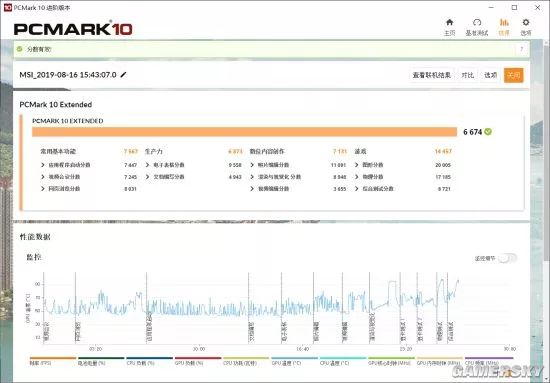Click the pencil icon to rename result
The width and height of the screenshot is (550, 383).
coord(123,75)
